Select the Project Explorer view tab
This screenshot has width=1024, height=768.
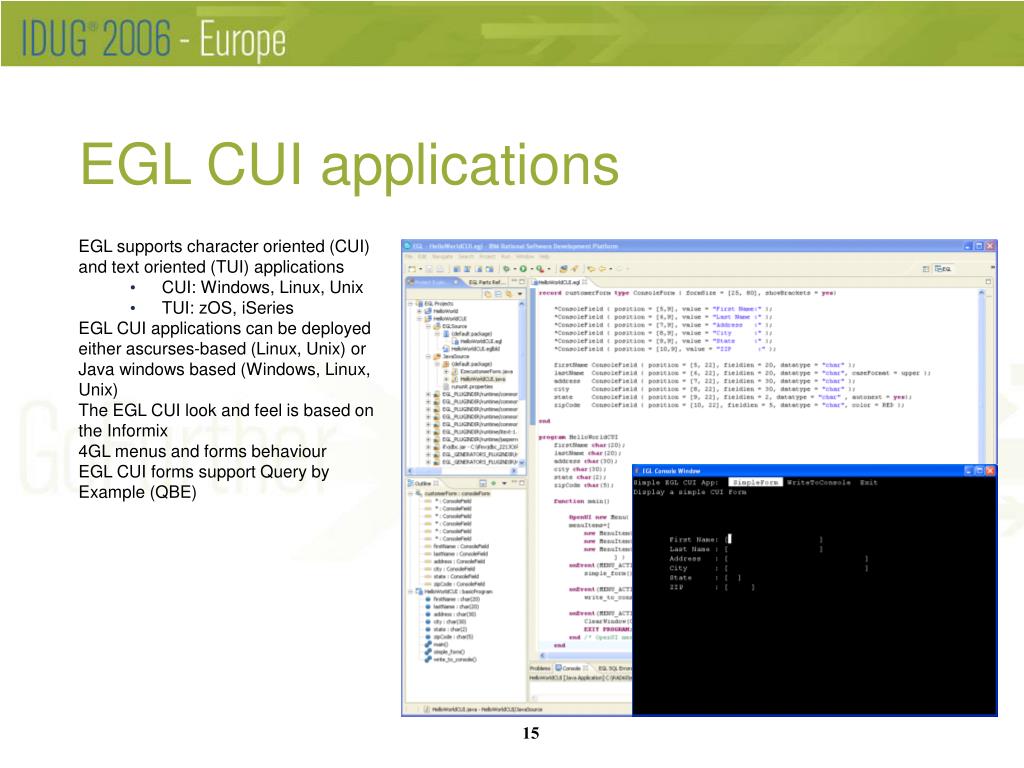click(432, 282)
